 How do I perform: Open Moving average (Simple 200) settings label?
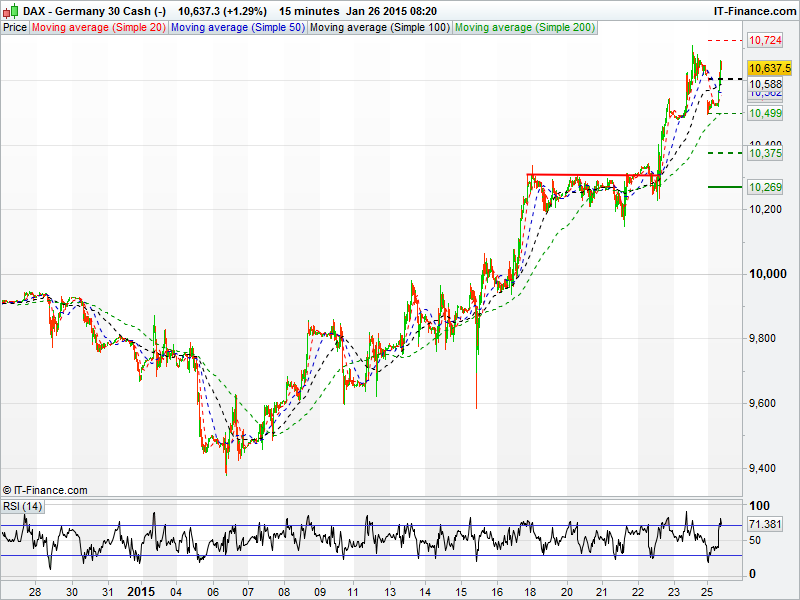(525, 27)
